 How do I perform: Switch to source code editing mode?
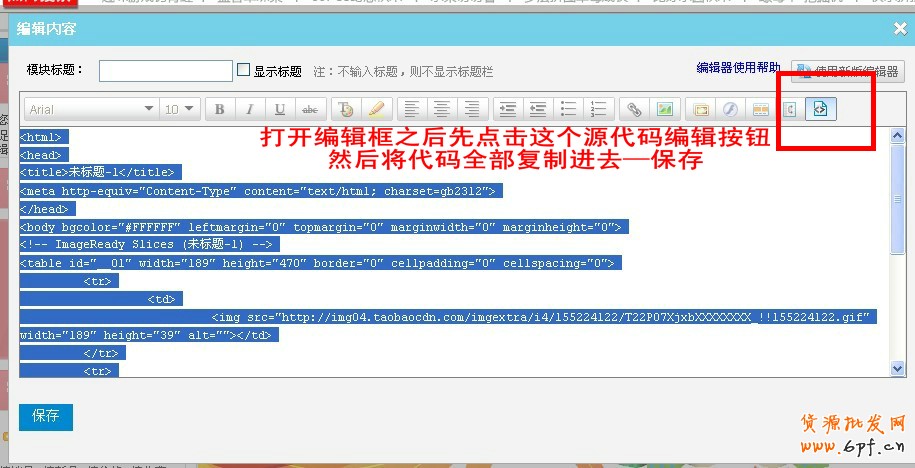coord(821,109)
